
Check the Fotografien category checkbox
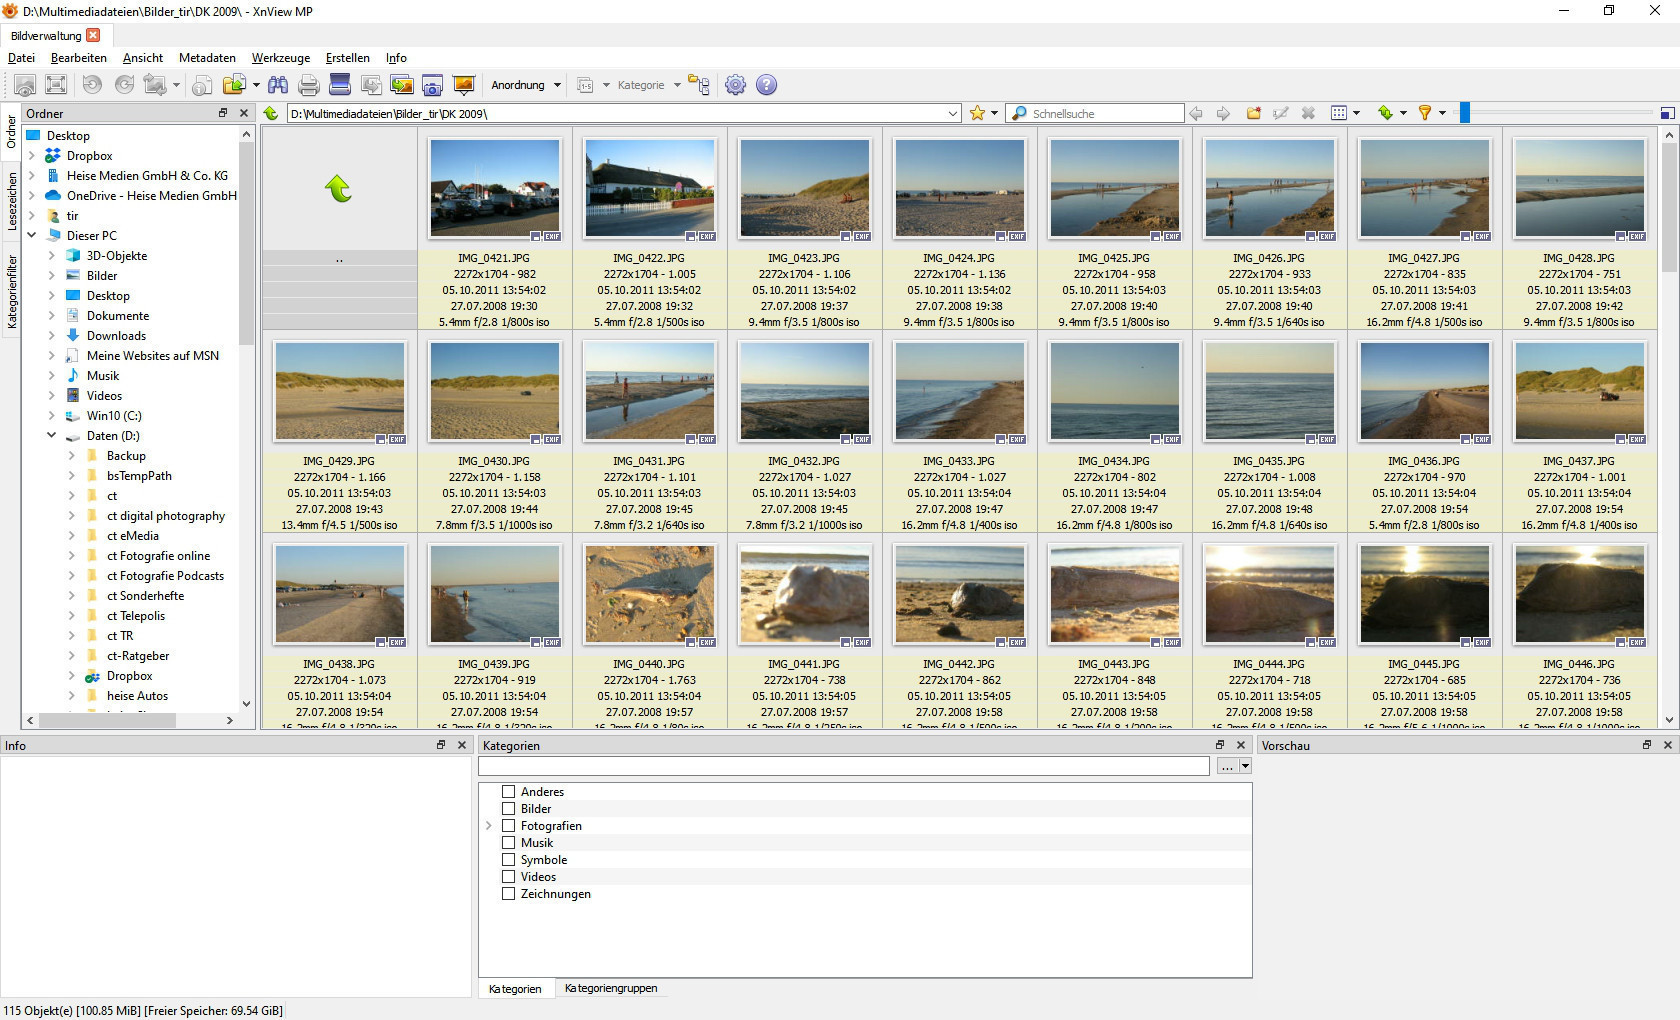[x=508, y=826]
